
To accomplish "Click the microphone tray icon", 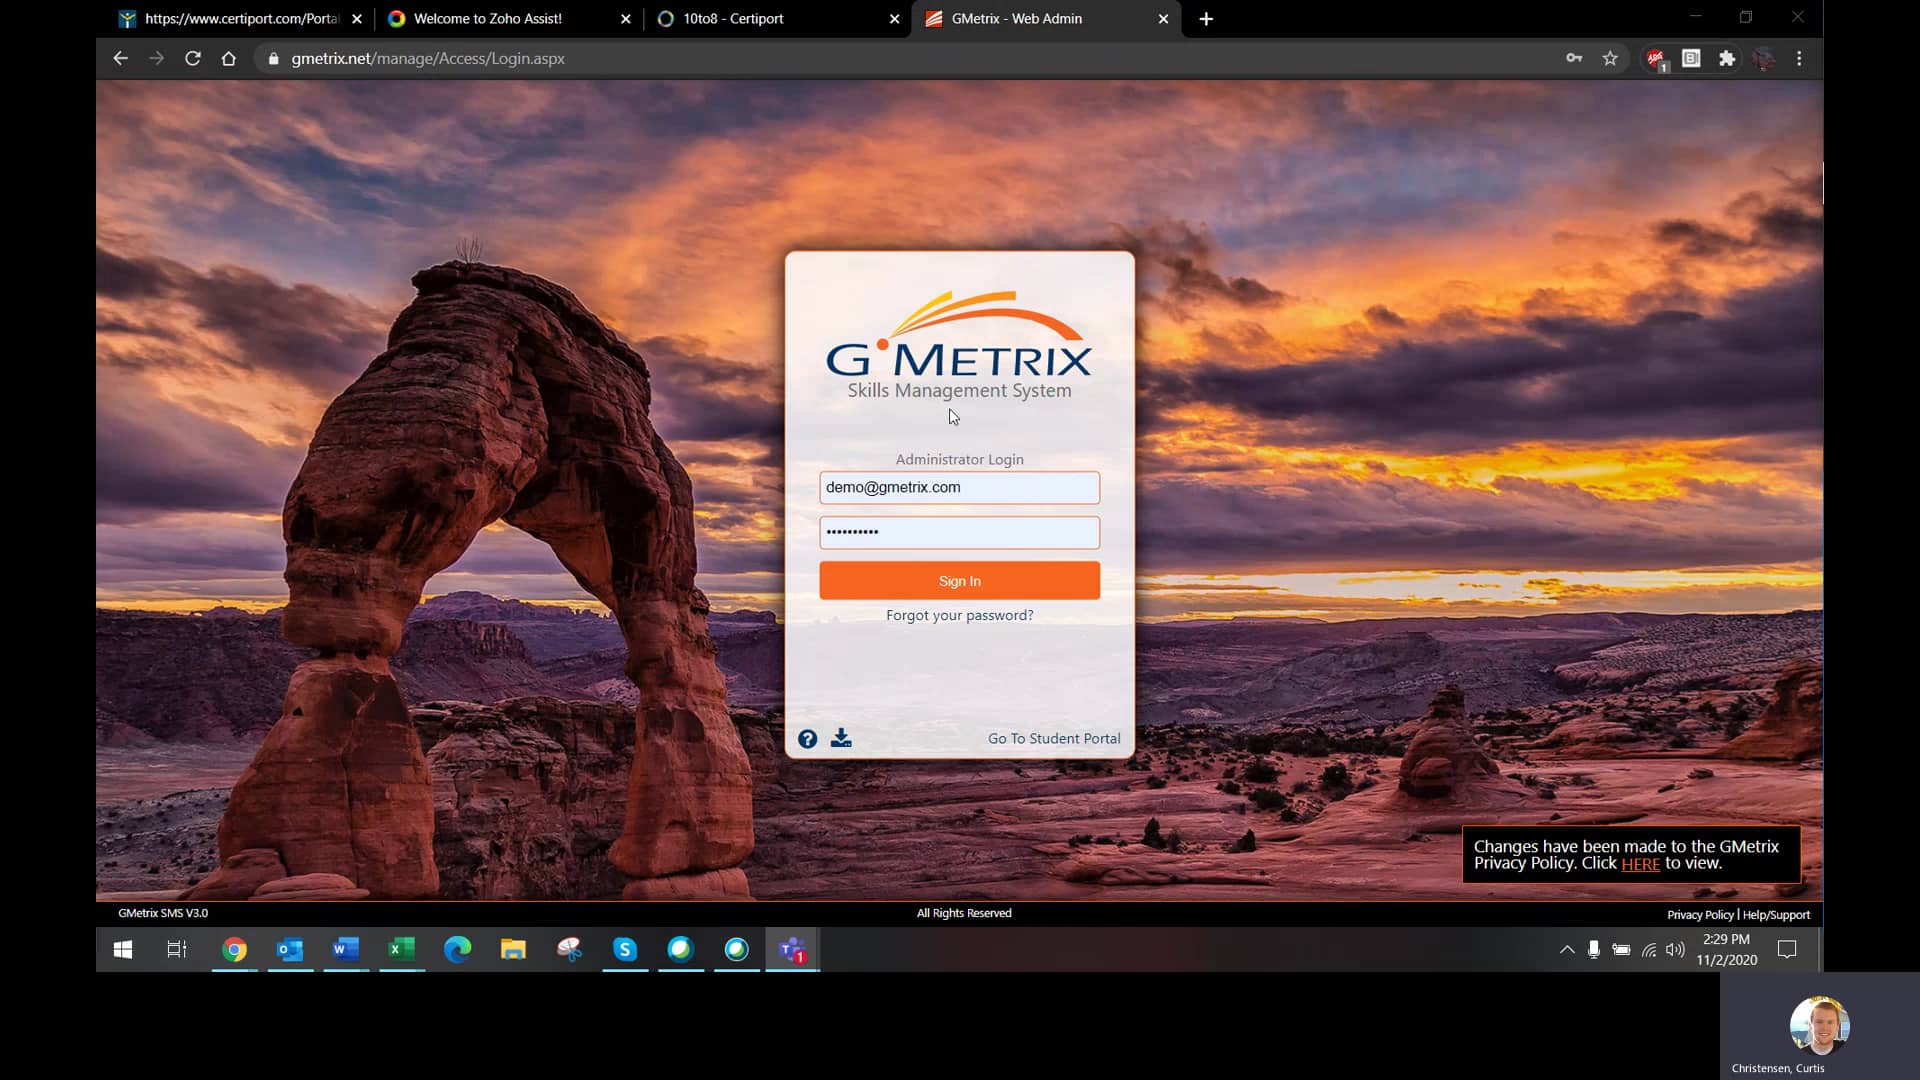I will [1594, 950].
